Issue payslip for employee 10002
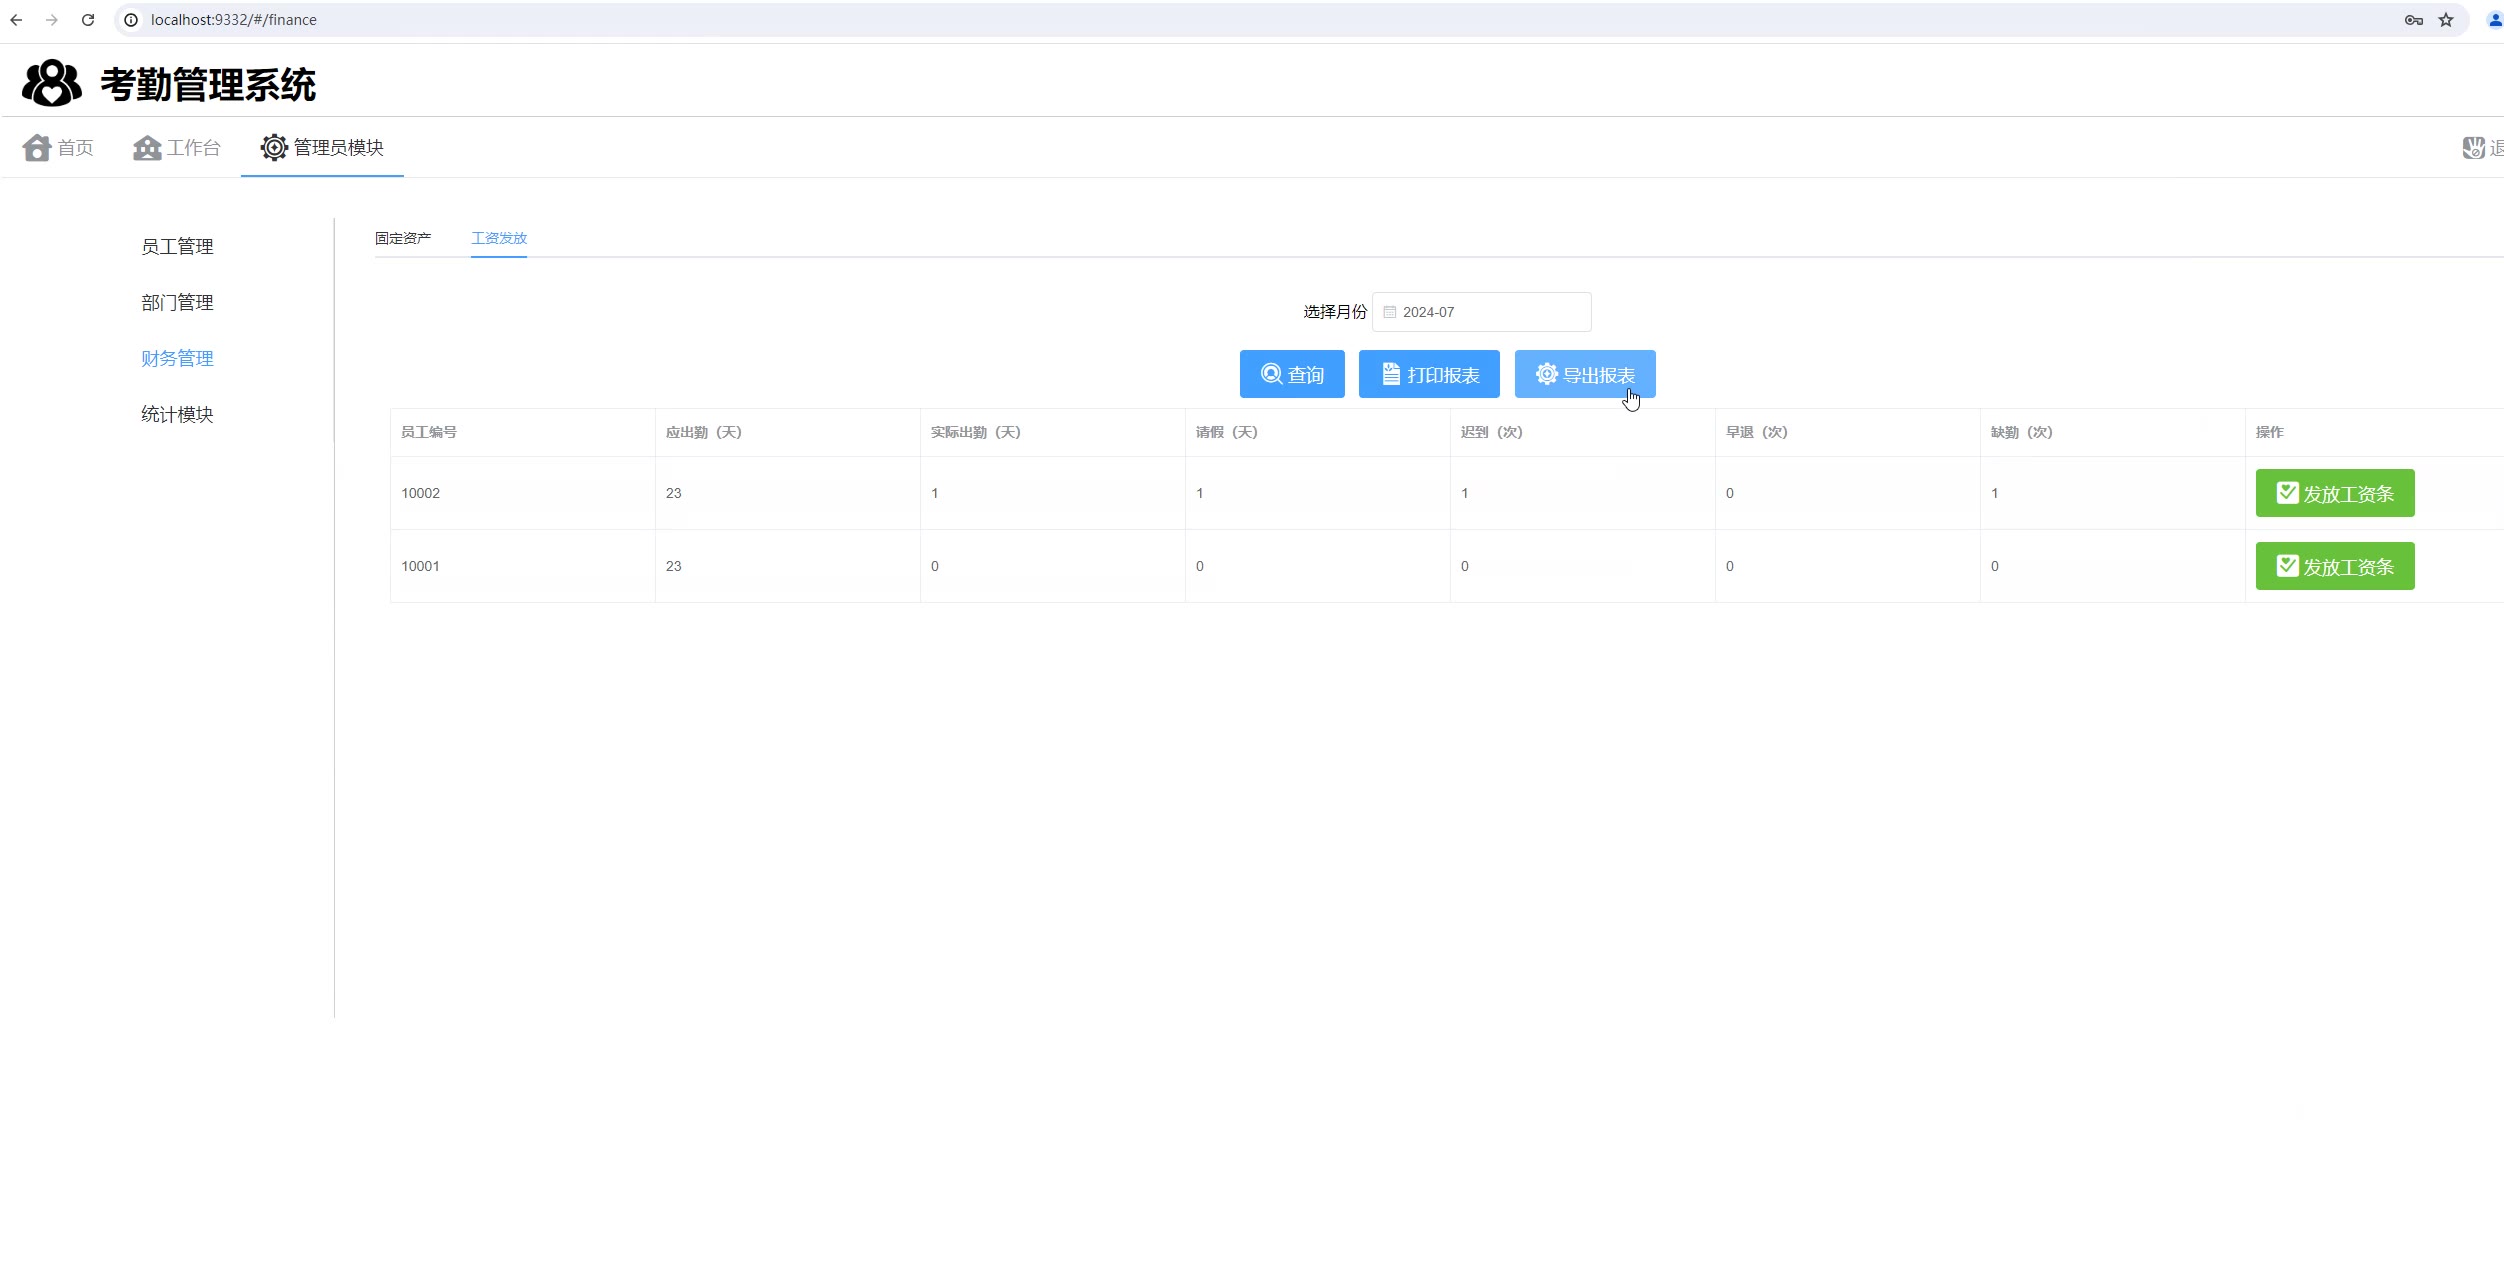The height and width of the screenshot is (1276, 2504). click(2334, 493)
